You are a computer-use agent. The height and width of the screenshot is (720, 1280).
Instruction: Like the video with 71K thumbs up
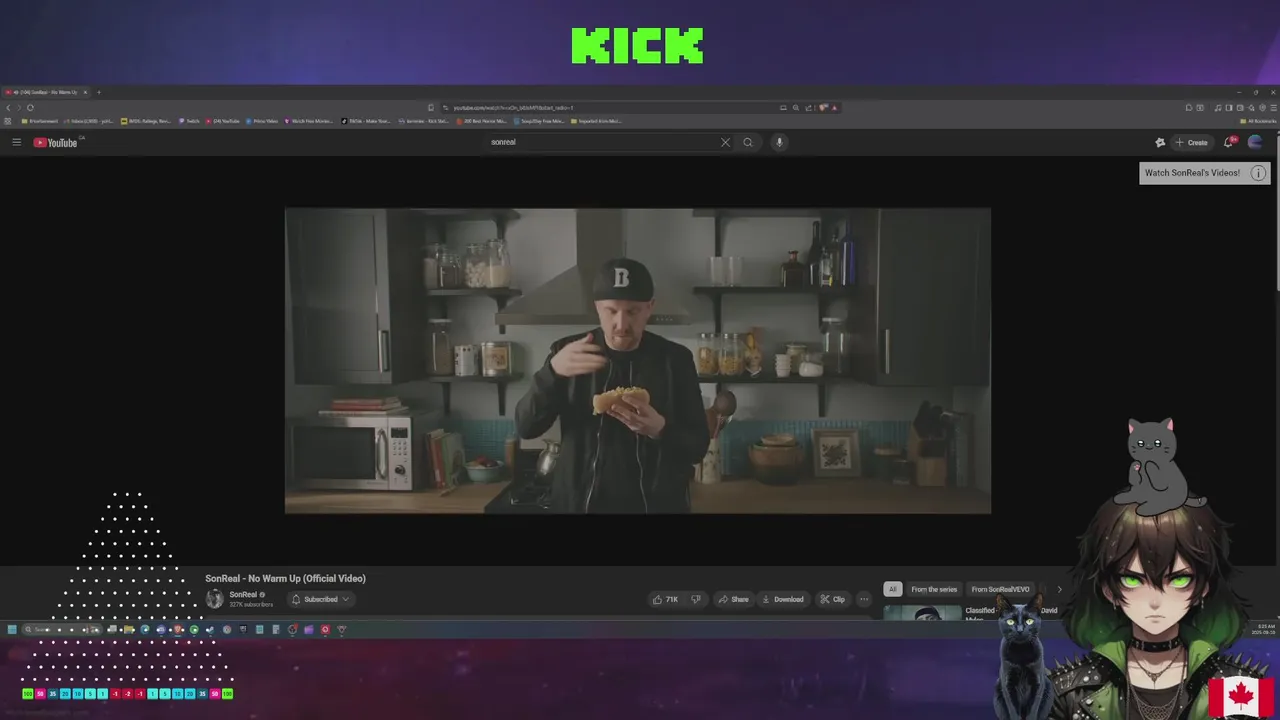665,599
